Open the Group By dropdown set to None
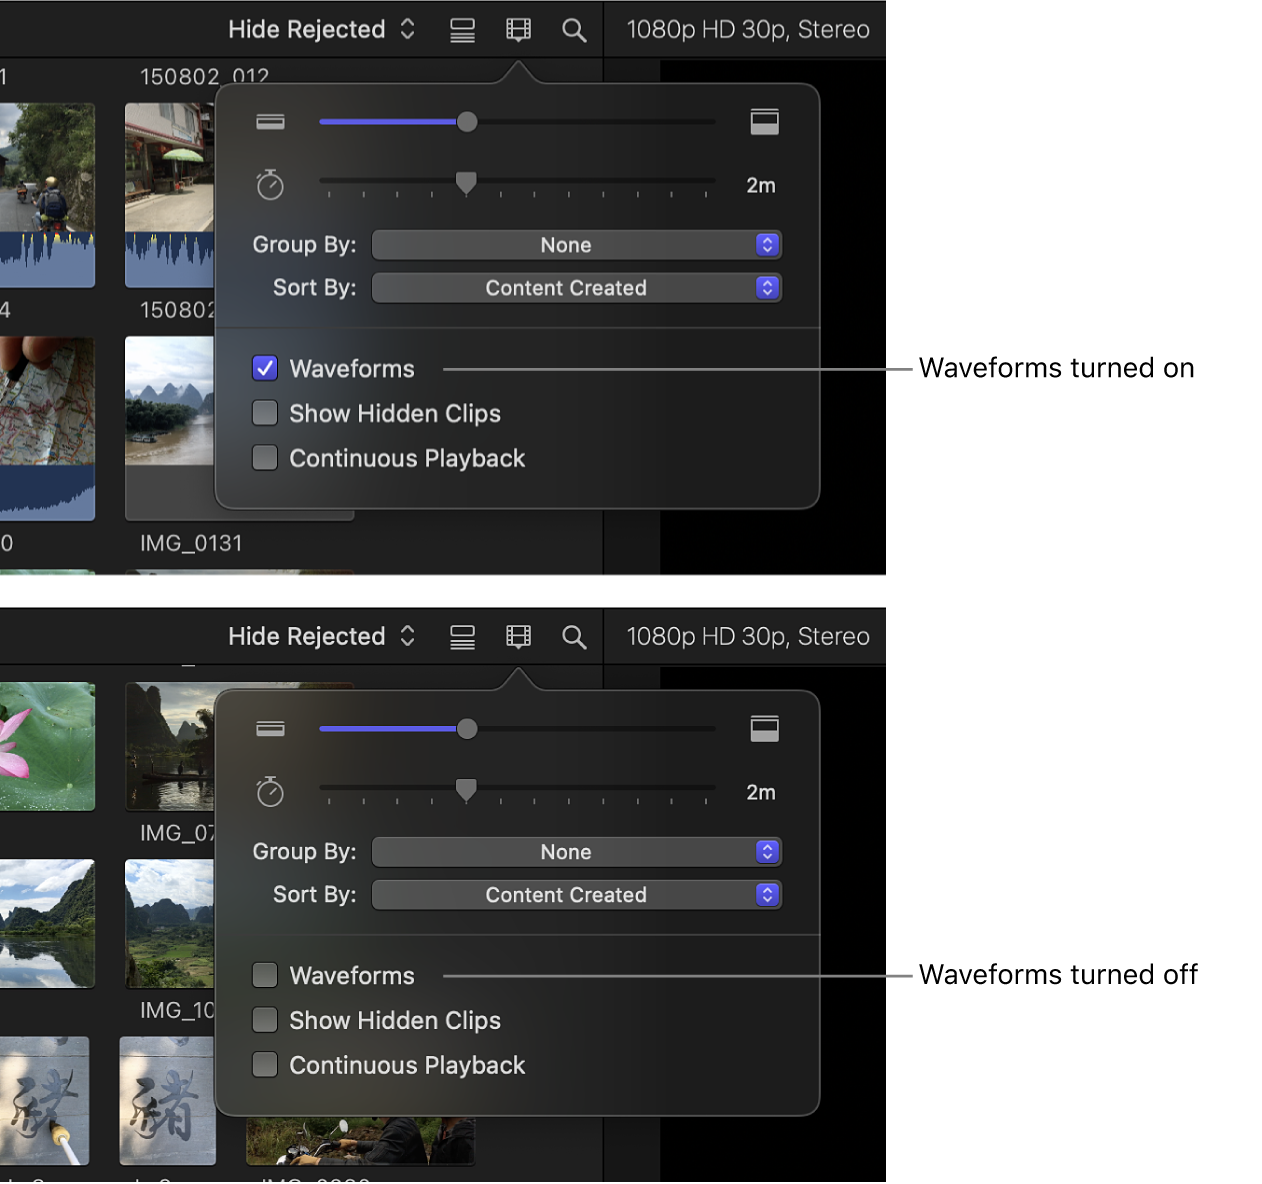 pyautogui.click(x=577, y=244)
